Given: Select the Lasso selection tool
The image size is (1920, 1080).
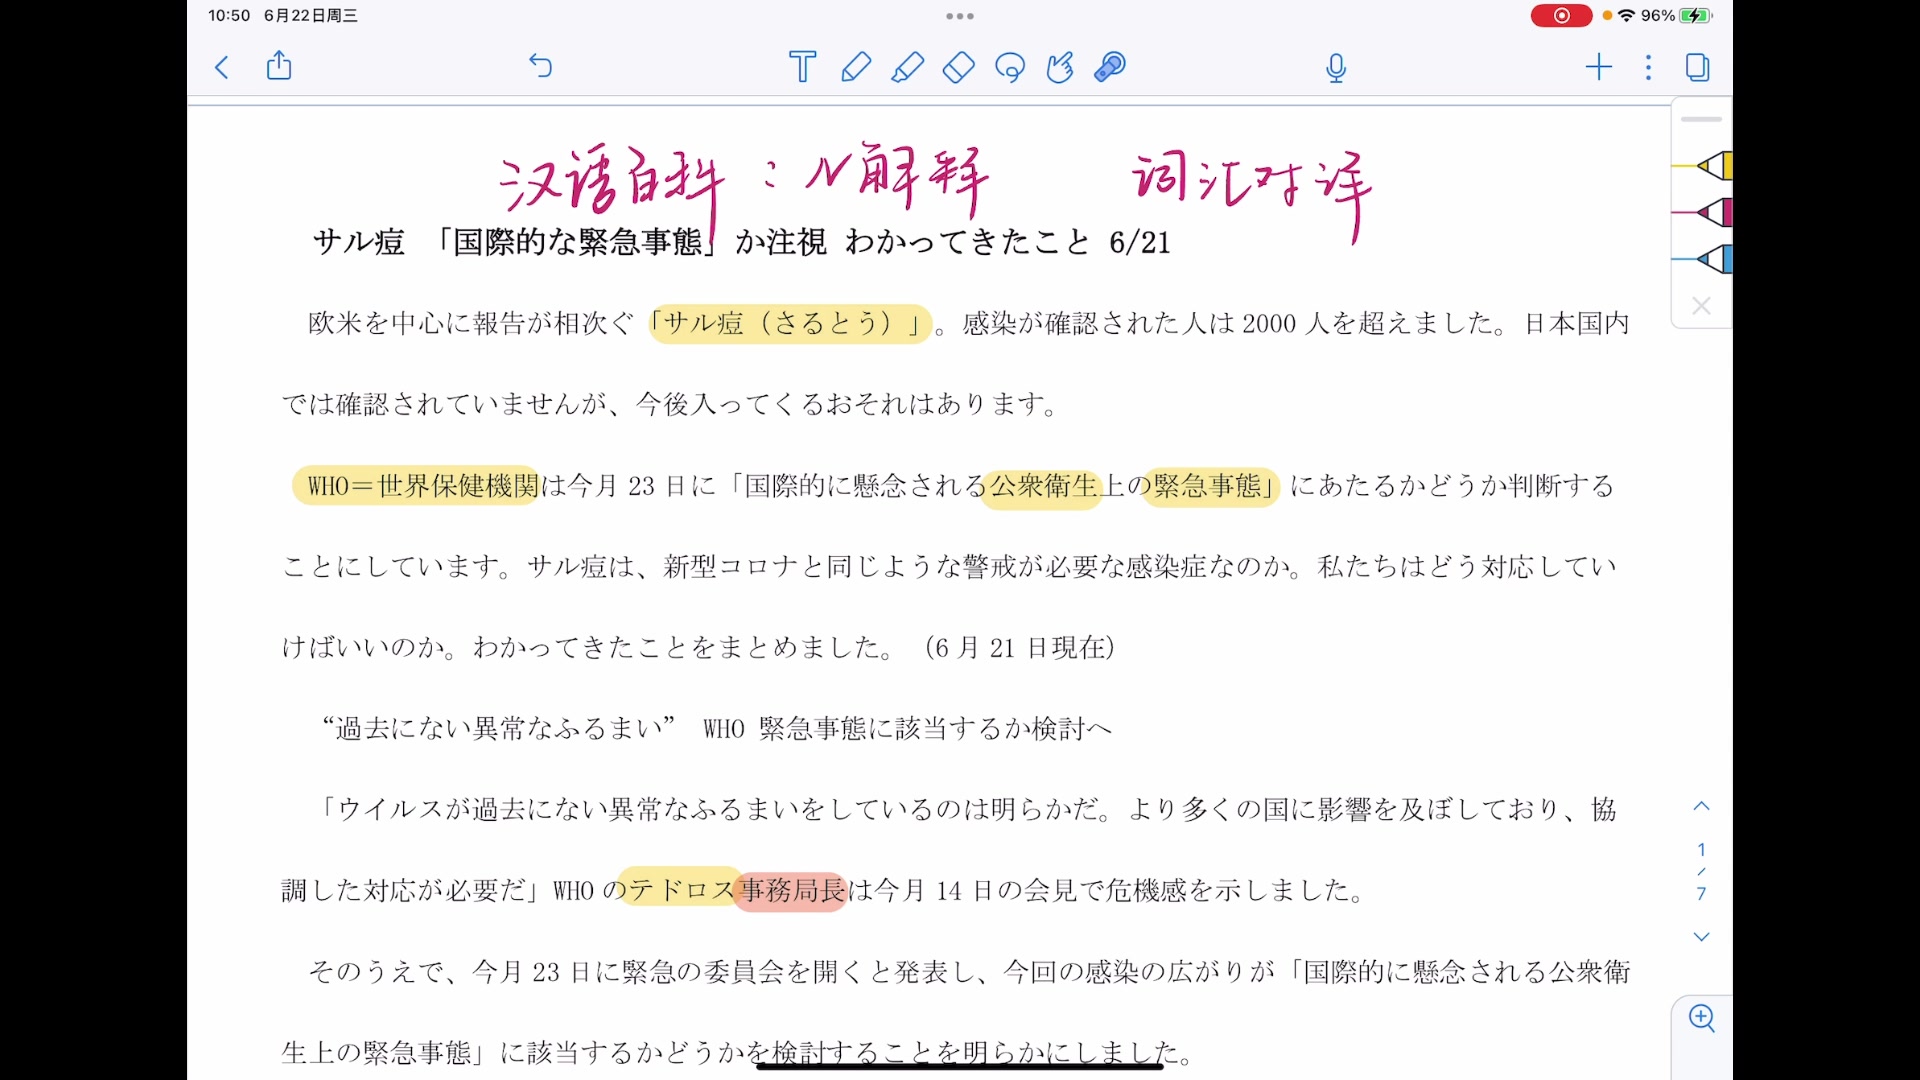Looking at the screenshot, I should point(1010,67).
